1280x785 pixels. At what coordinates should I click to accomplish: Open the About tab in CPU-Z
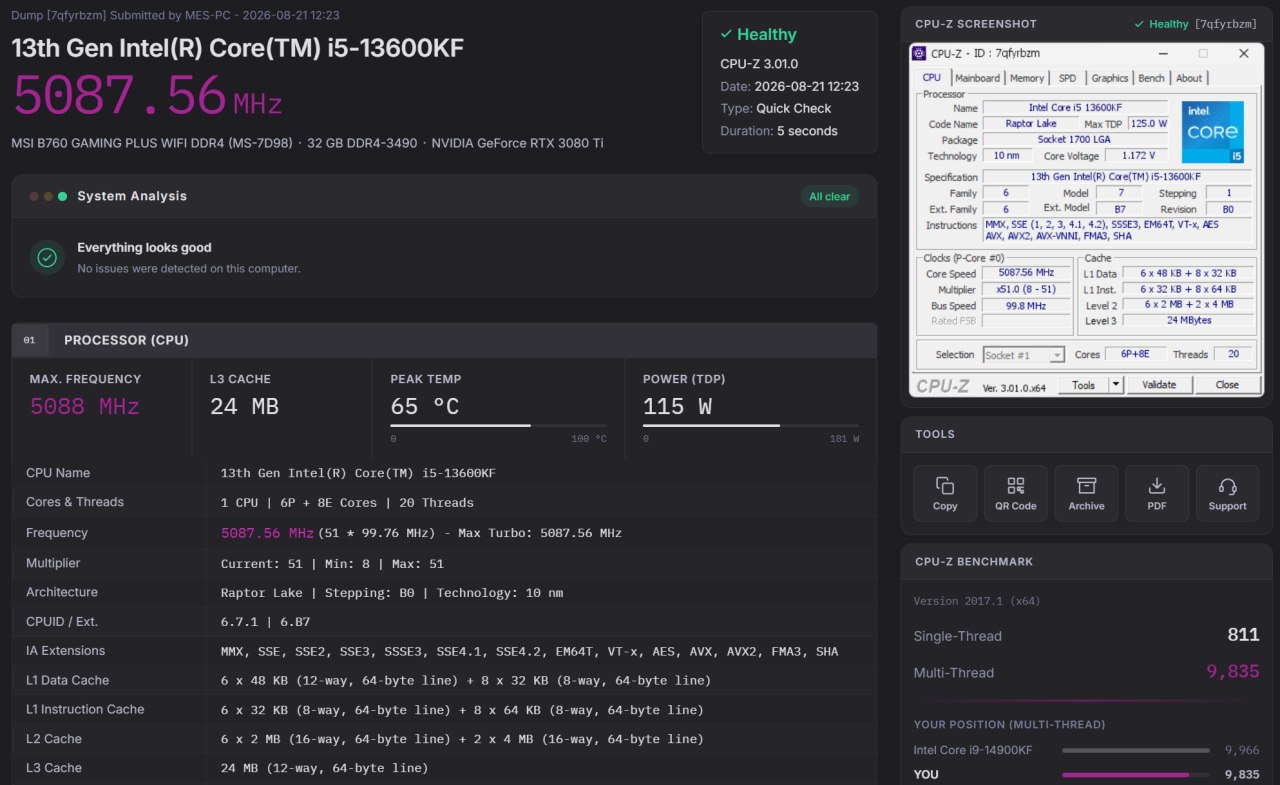[1189, 78]
